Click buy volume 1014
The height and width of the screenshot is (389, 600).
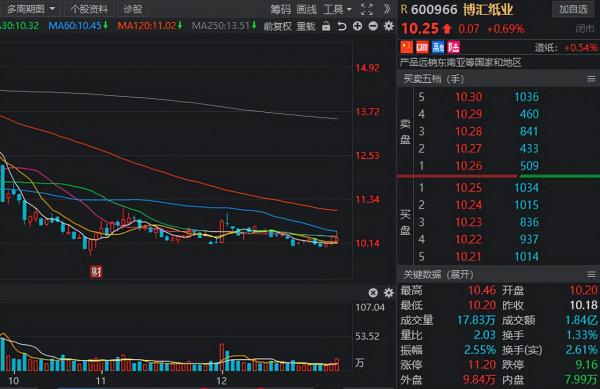point(527,256)
